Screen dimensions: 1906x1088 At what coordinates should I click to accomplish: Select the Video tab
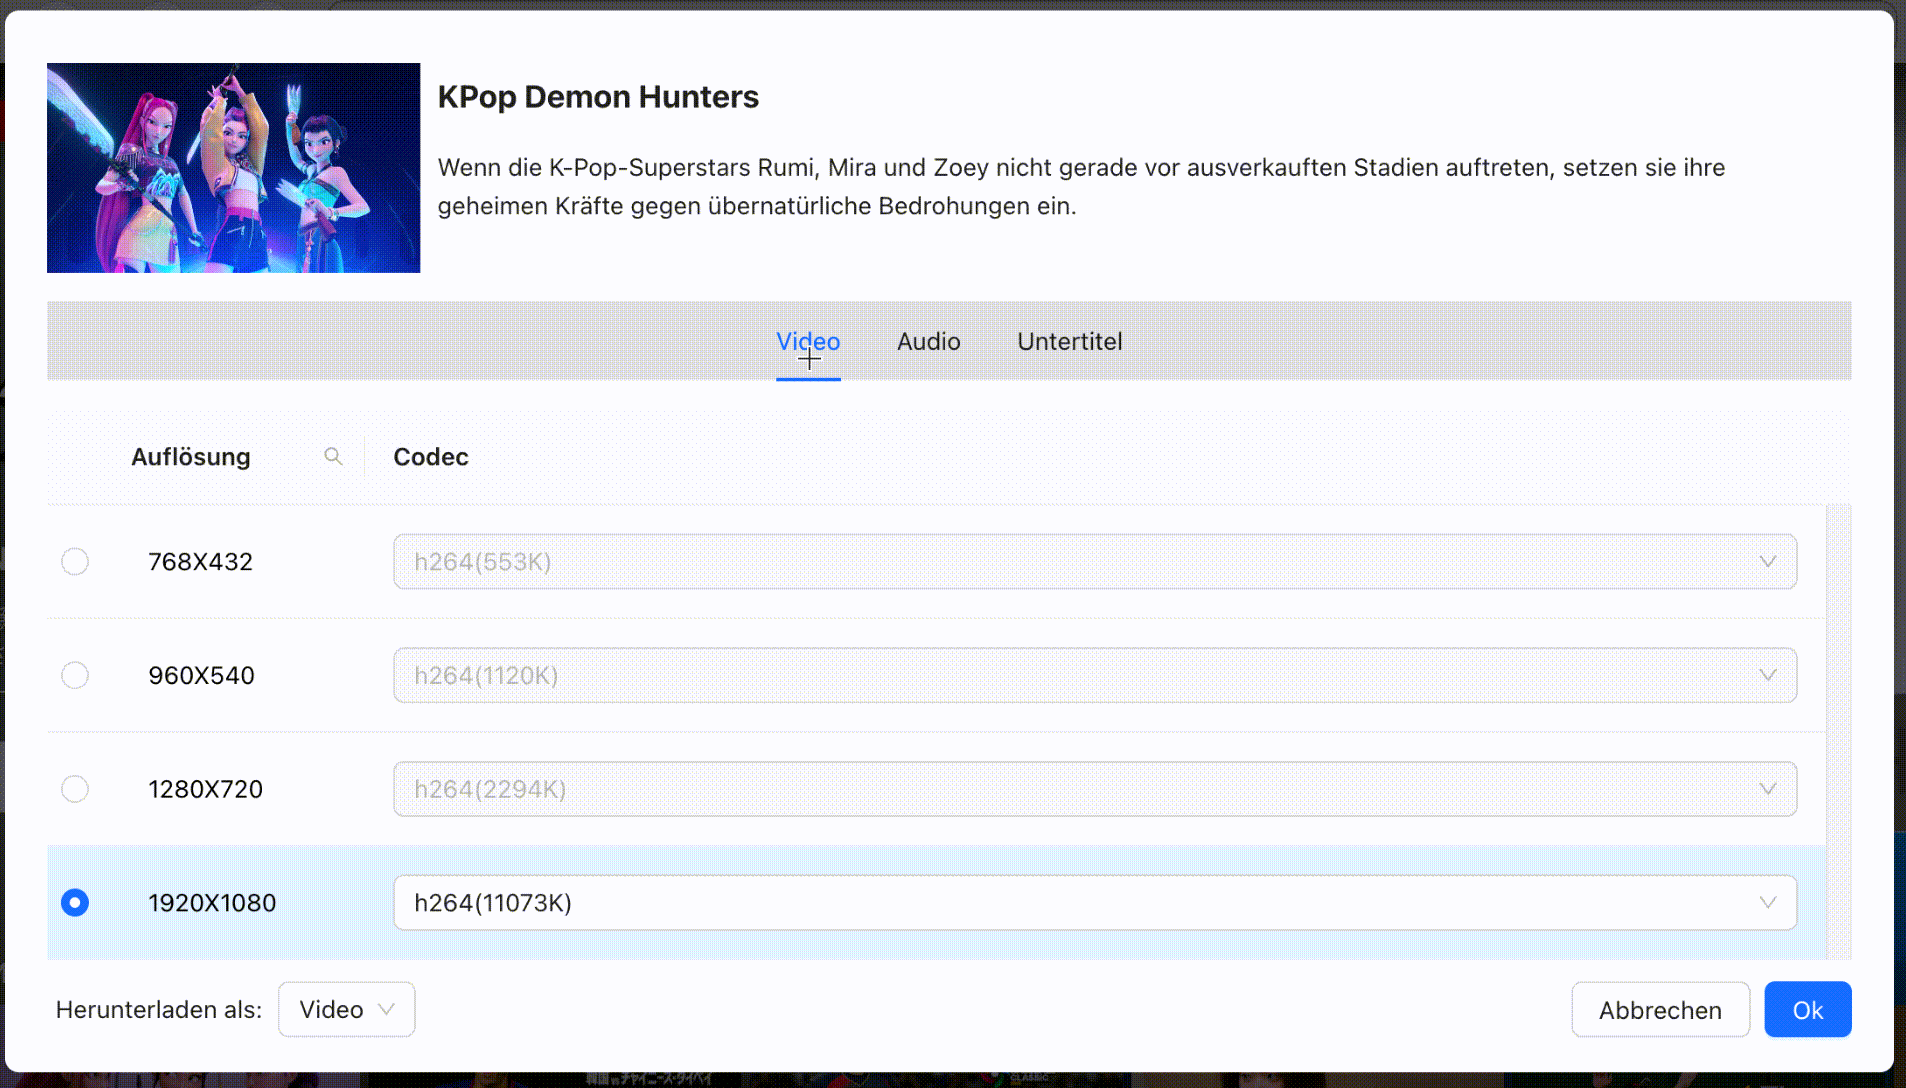(808, 341)
